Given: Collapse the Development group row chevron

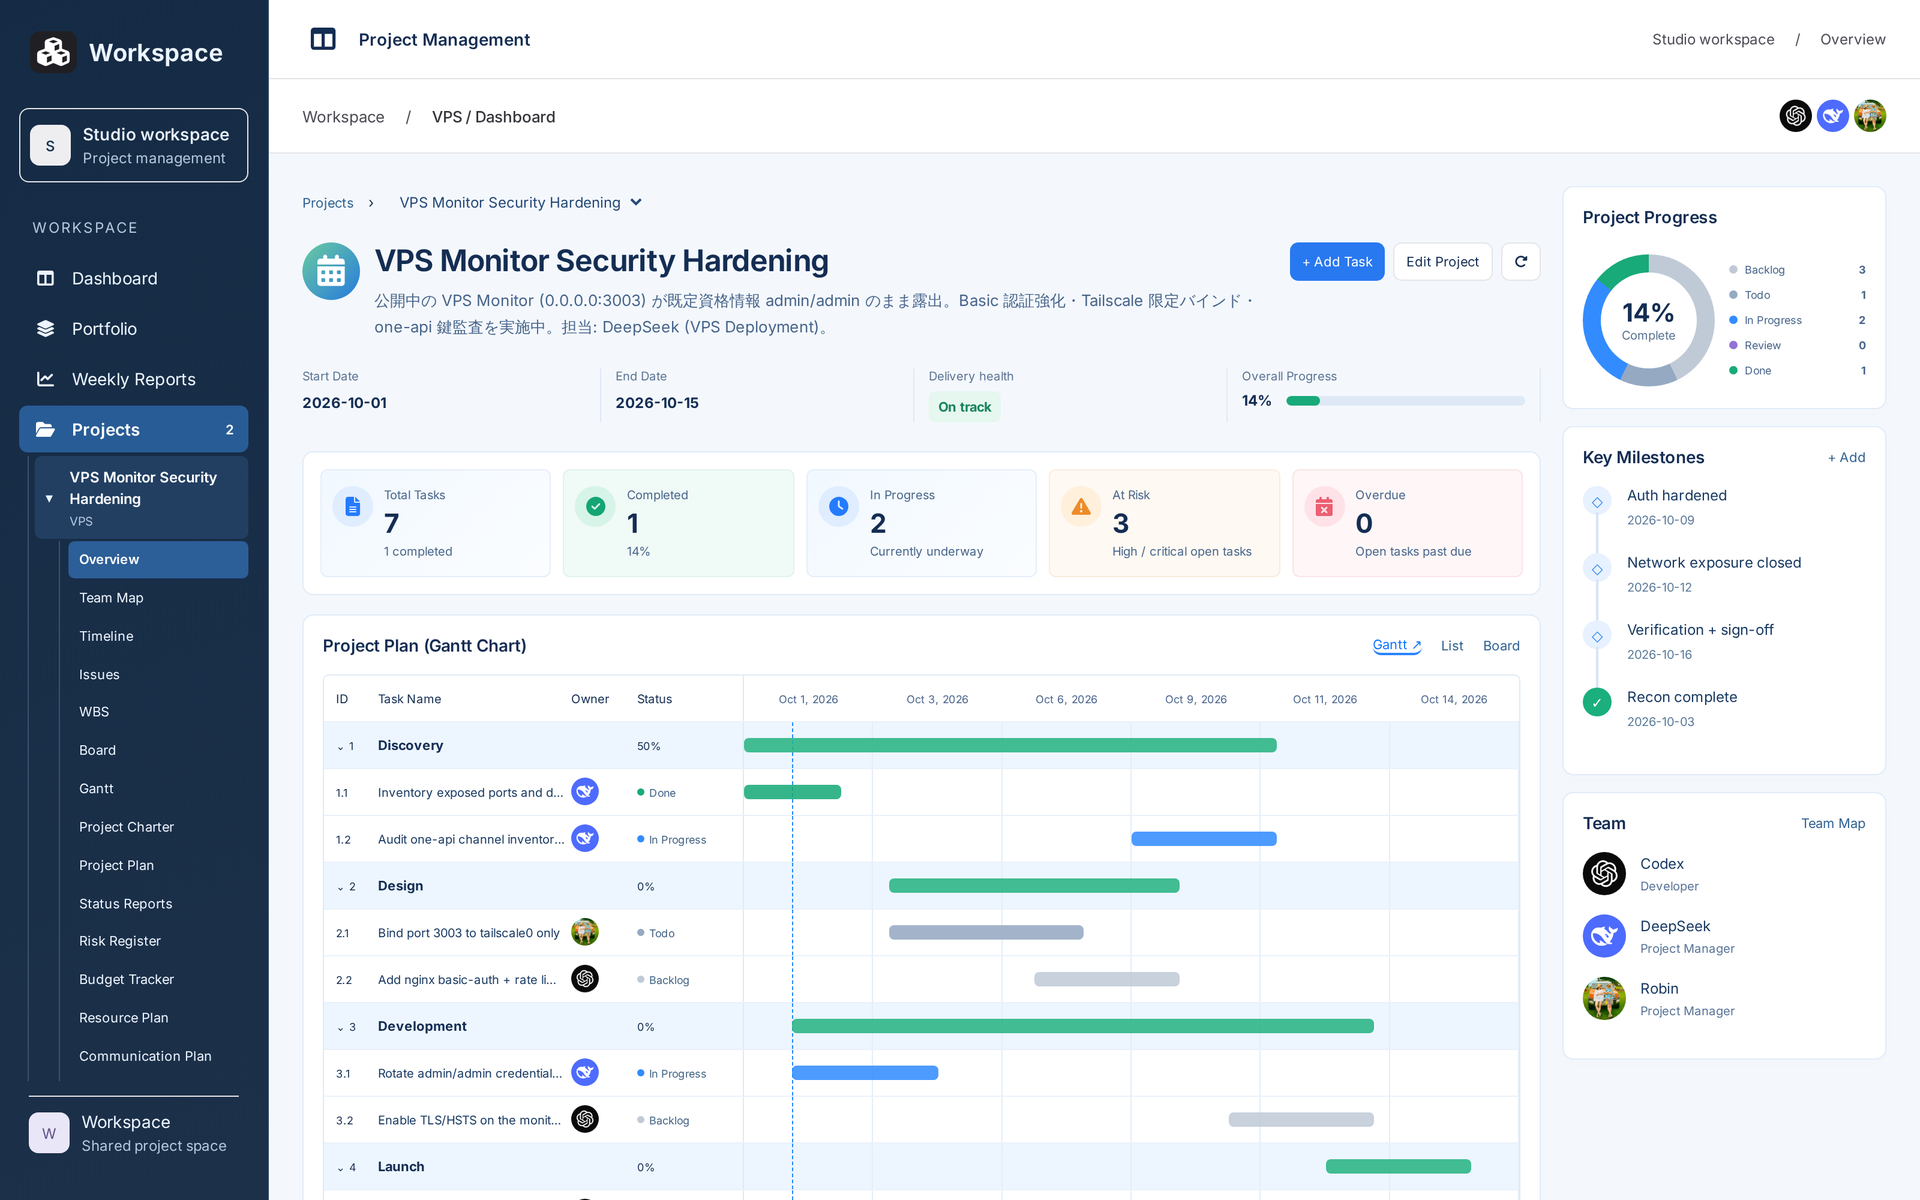Looking at the screenshot, I should (340, 1027).
